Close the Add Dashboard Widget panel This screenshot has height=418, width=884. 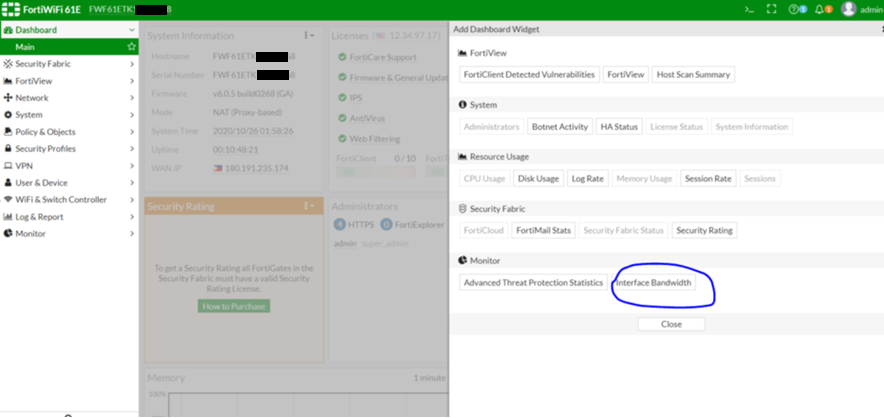point(671,324)
